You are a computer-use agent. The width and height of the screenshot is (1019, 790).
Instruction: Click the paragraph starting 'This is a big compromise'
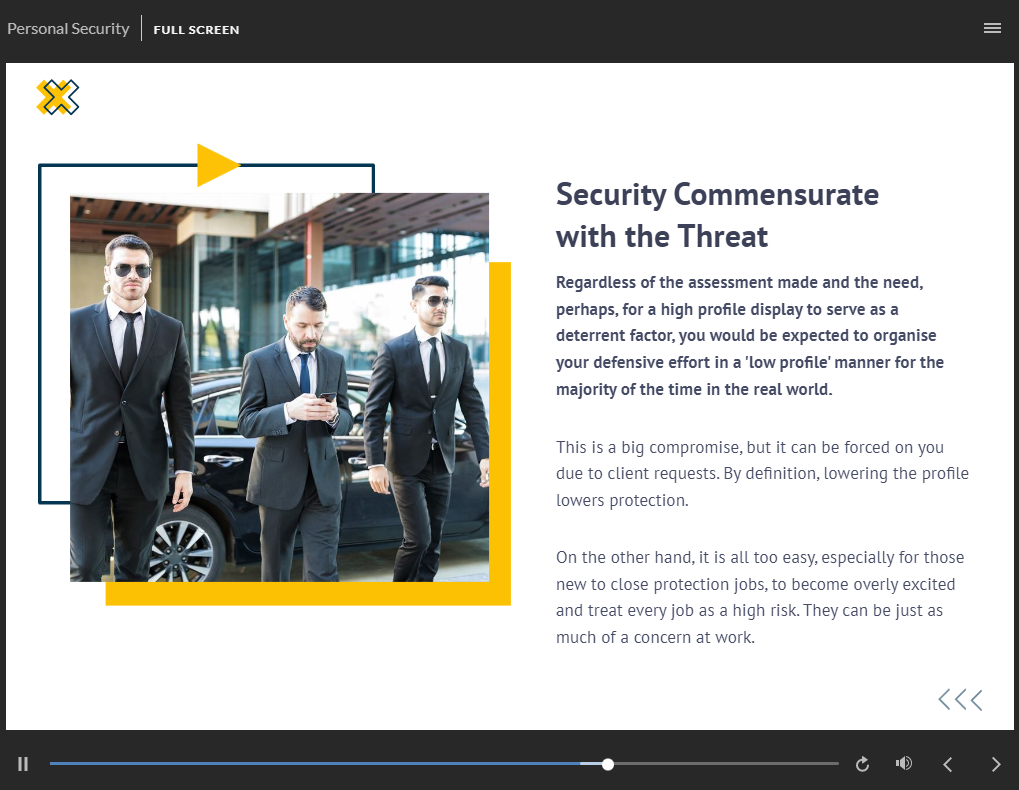[x=762, y=473]
